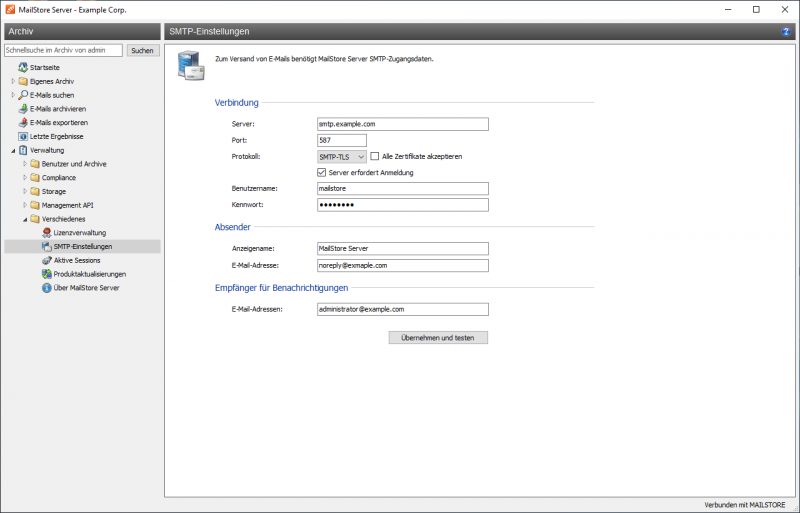This screenshot has height=513, width=800.
Task: Uncheck Server erfordert Anmeldung
Action: [x=321, y=172]
